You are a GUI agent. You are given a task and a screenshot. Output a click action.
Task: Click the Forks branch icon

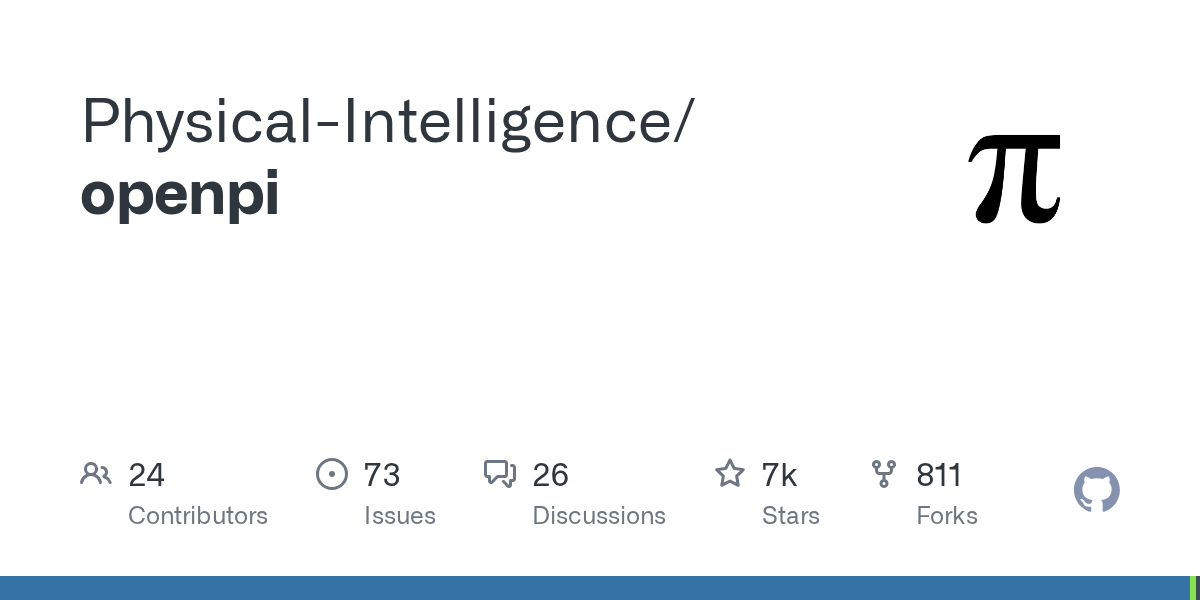[x=884, y=474]
